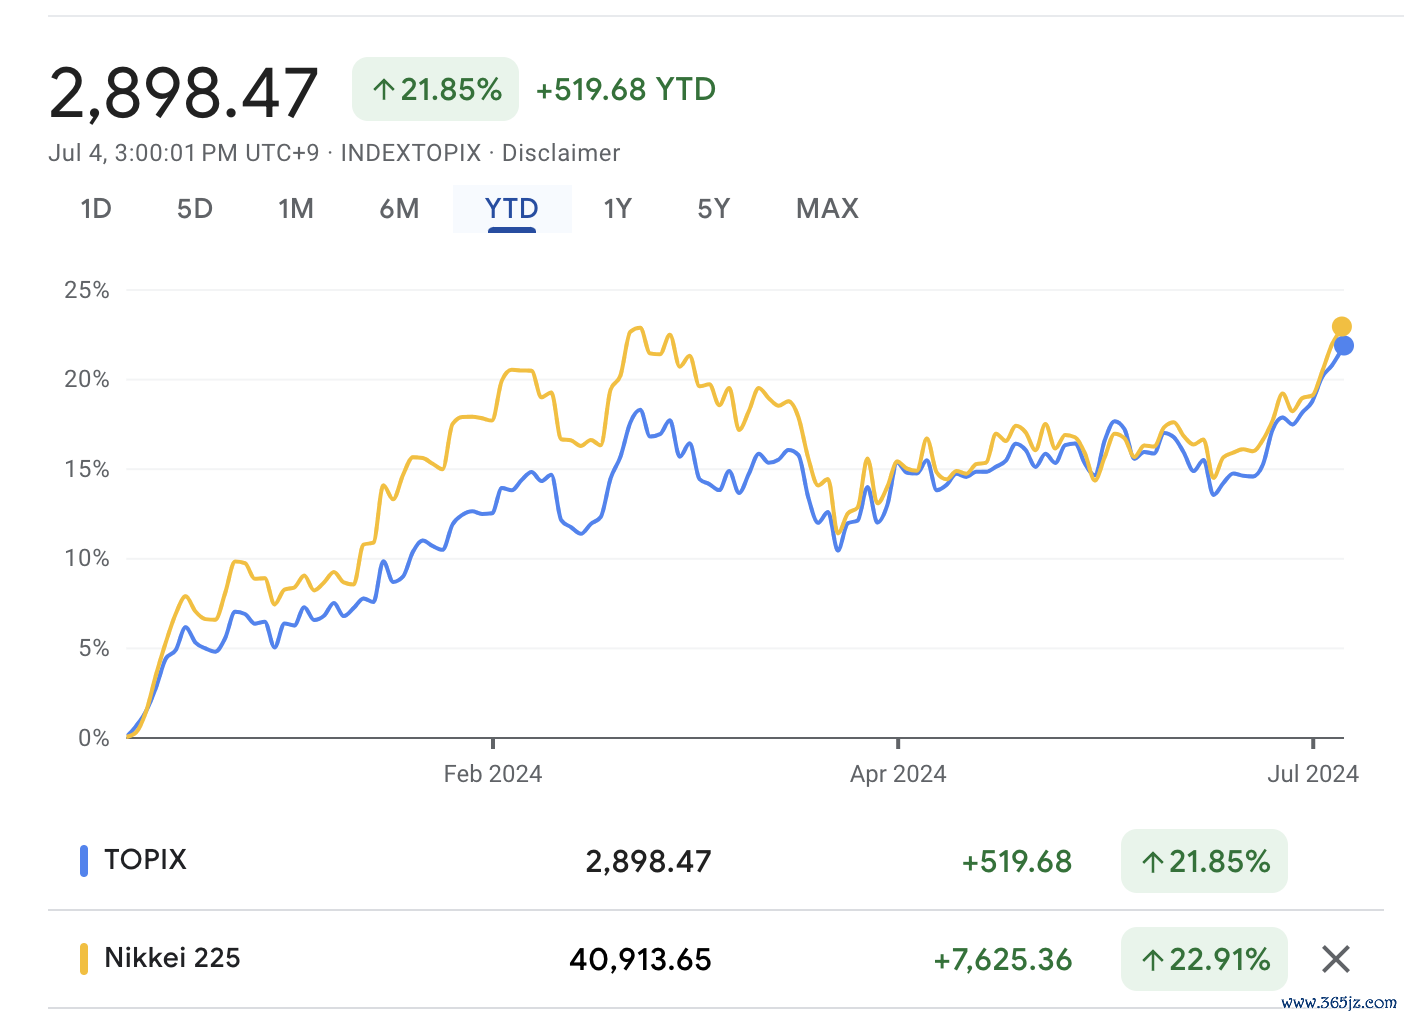This screenshot has width=1404, height=1018.
Task: Click the Apr 2024 axis label
Action: point(898,774)
